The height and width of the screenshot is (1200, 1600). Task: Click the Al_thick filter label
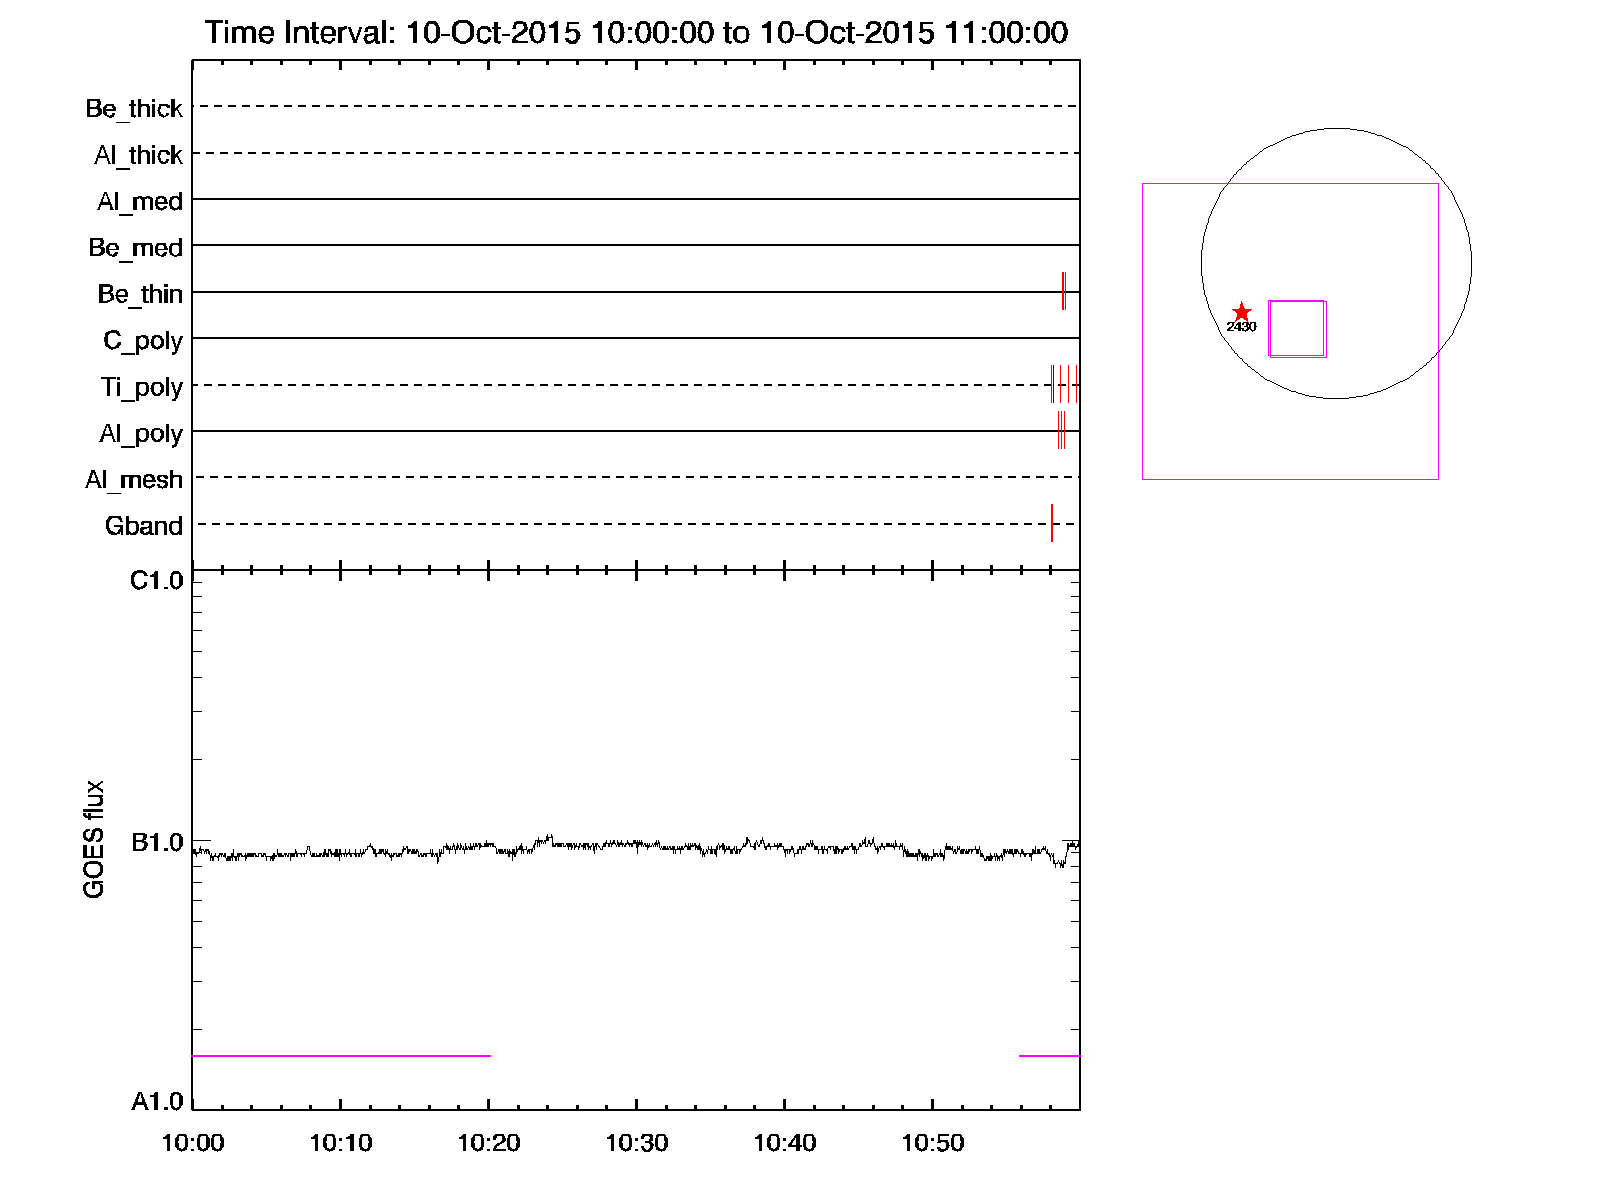[x=138, y=156]
